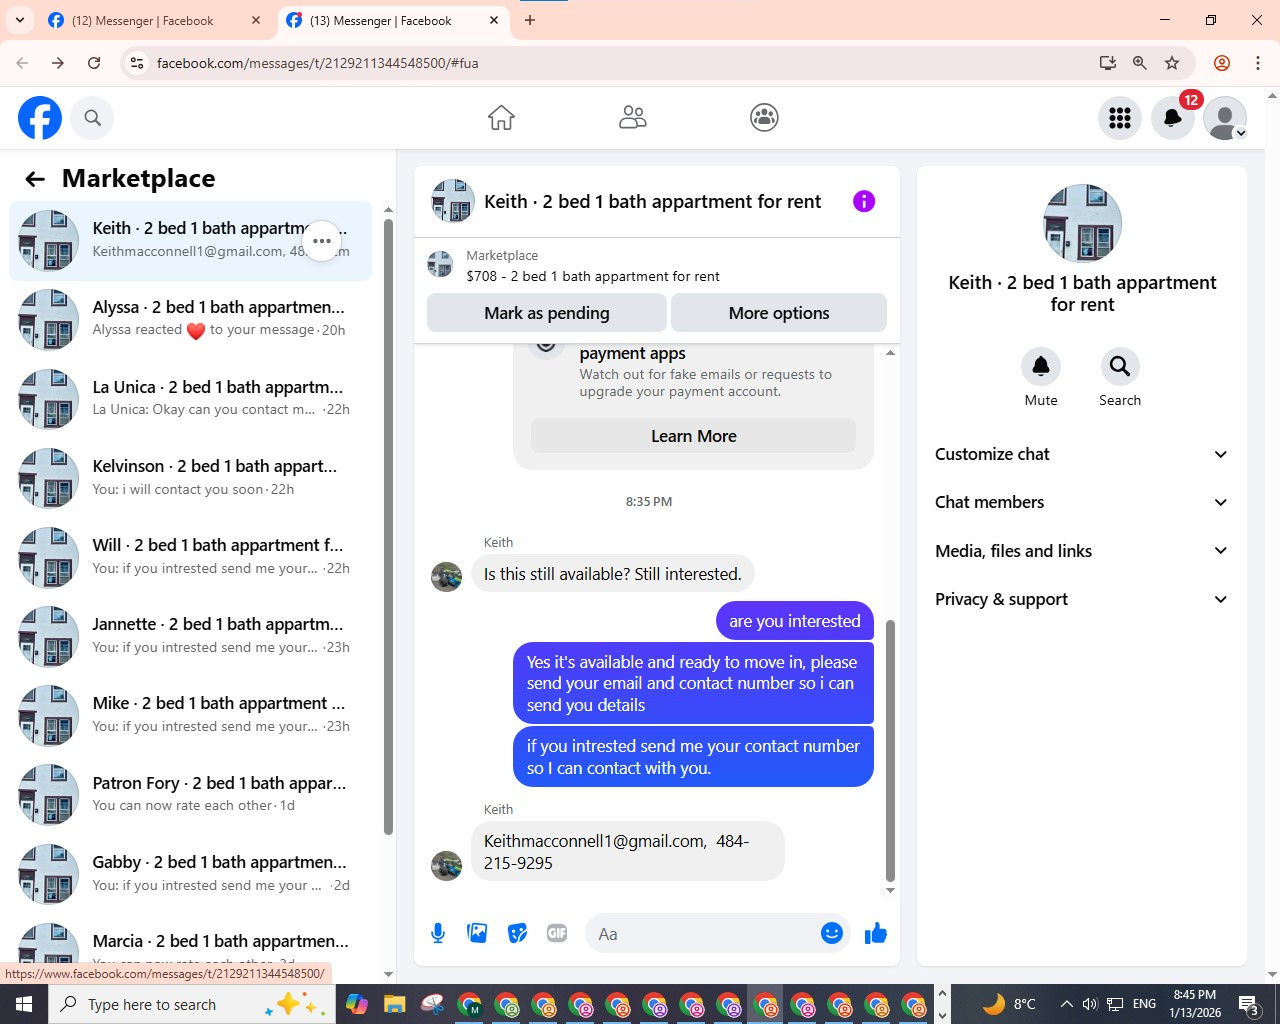Image resolution: width=1280 pixels, height=1024 pixels.
Task: Choose a GIF with the GIF icon
Action: click(557, 933)
